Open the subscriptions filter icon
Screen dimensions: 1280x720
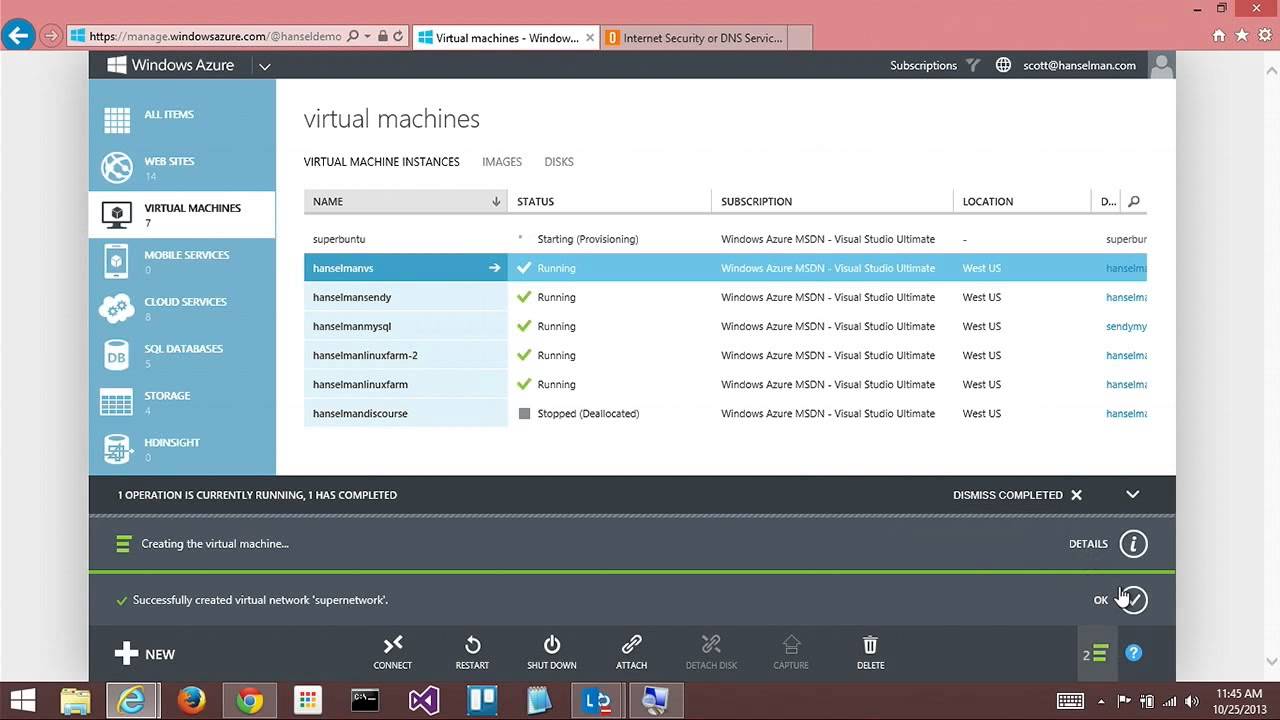coord(973,66)
